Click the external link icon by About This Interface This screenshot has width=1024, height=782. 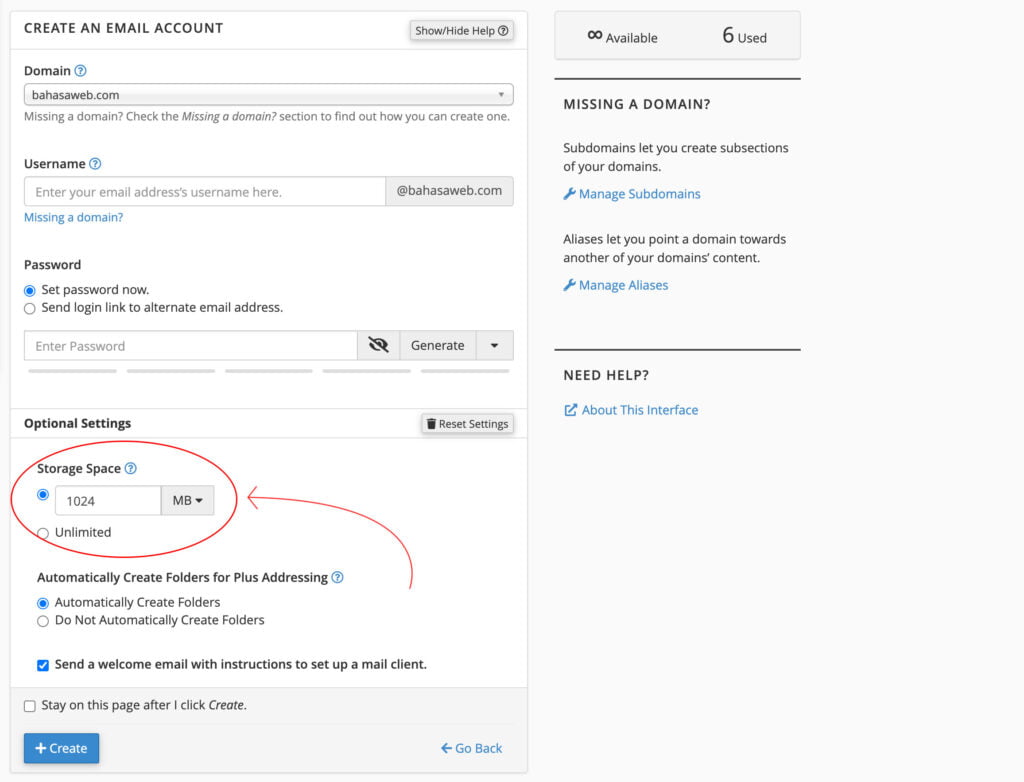coord(570,410)
